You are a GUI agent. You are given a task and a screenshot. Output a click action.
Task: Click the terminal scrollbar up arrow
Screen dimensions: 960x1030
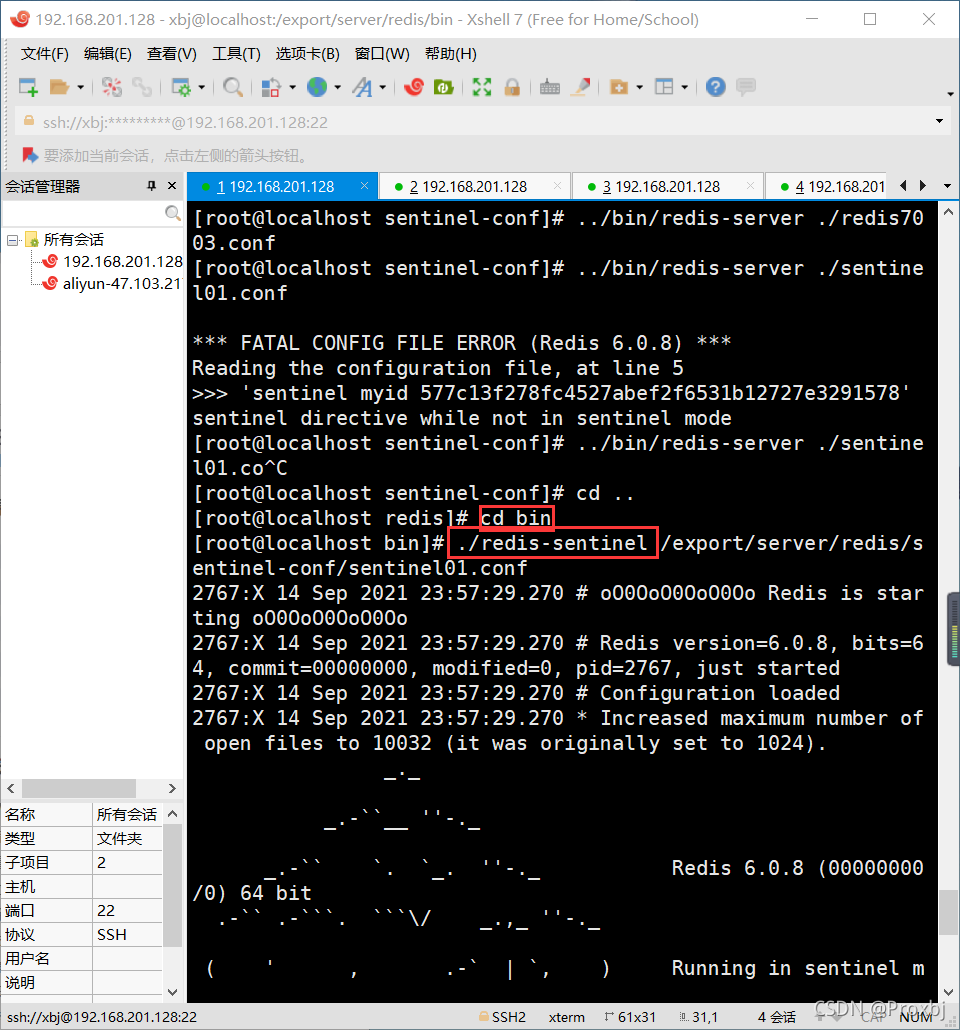coord(948,212)
